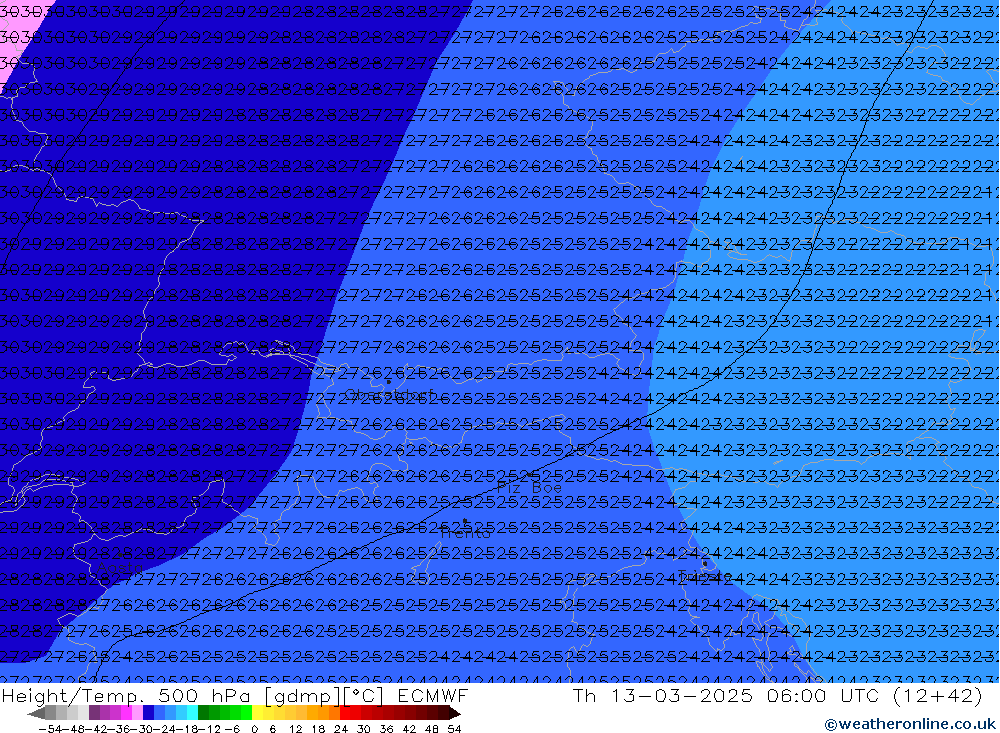Image resolution: width=1000 pixels, height=733 pixels.
Task: Click the '[gdmp]' unit in the title
Action: tap(301, 696)
